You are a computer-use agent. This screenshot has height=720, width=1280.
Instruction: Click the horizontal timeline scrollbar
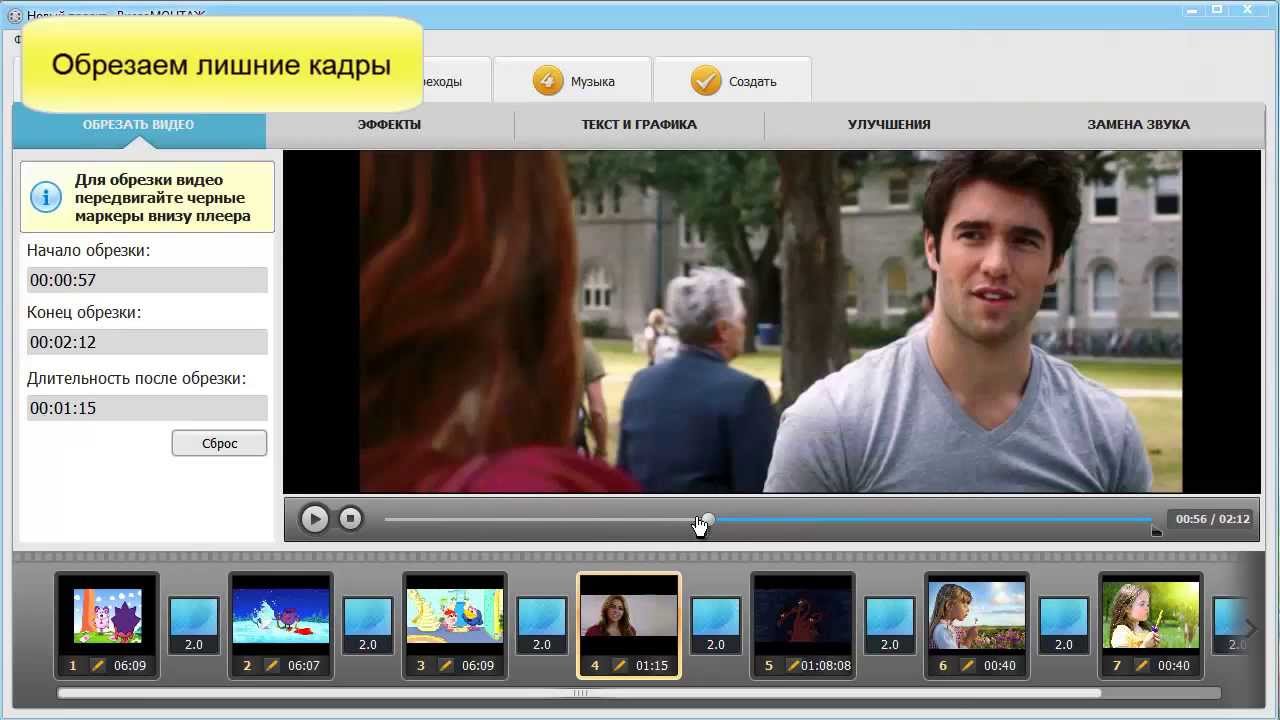click(580, 693)
